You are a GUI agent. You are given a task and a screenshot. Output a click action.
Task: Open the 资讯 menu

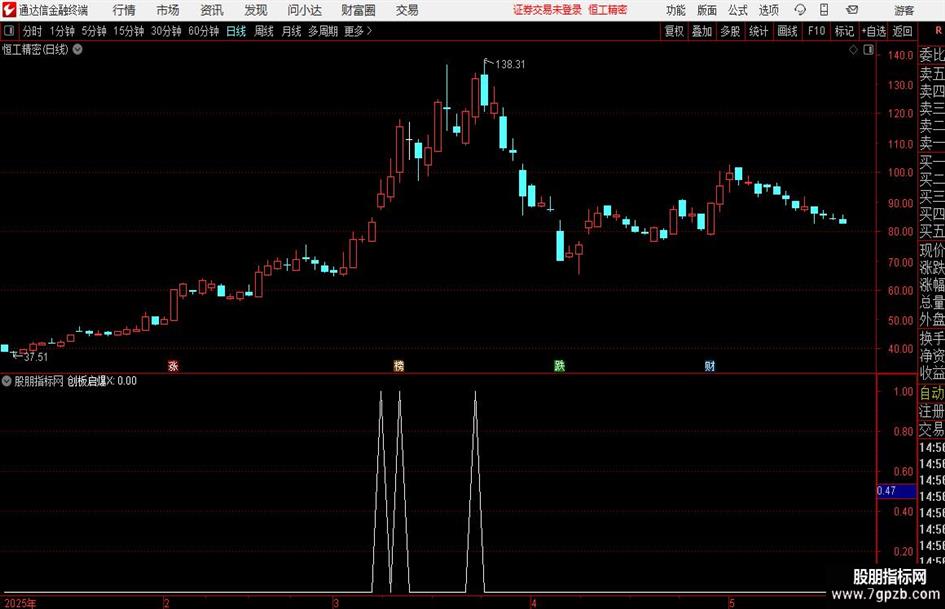coord(212,10)
